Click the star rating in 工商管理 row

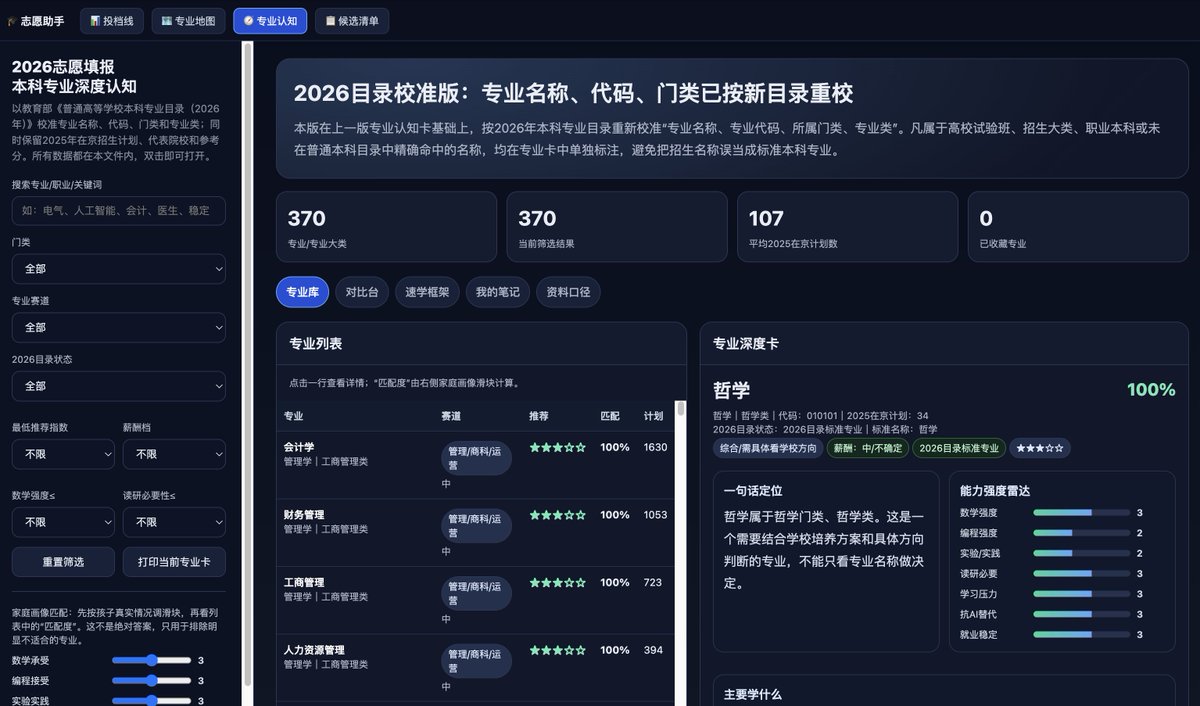point(558,583)
